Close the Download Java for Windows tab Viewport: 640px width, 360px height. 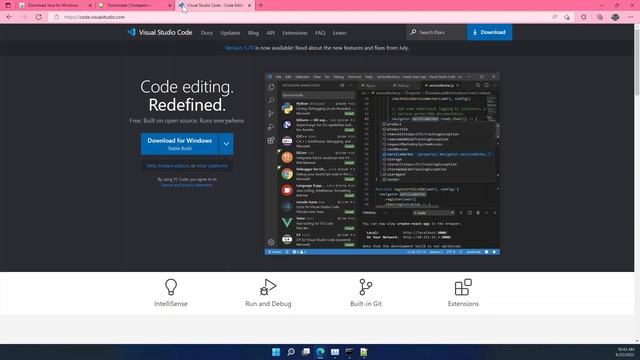(x=90, y=5)
